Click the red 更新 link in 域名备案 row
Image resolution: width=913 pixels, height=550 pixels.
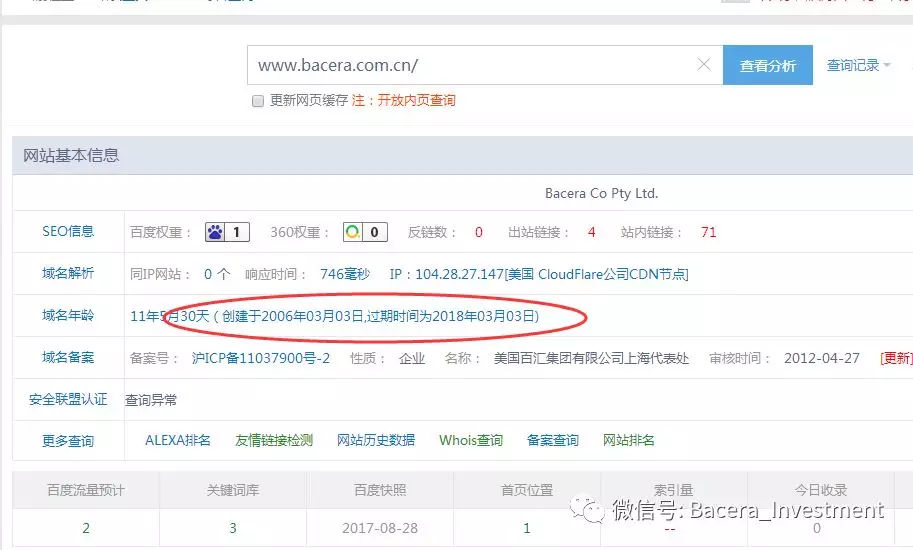[896, 358]
